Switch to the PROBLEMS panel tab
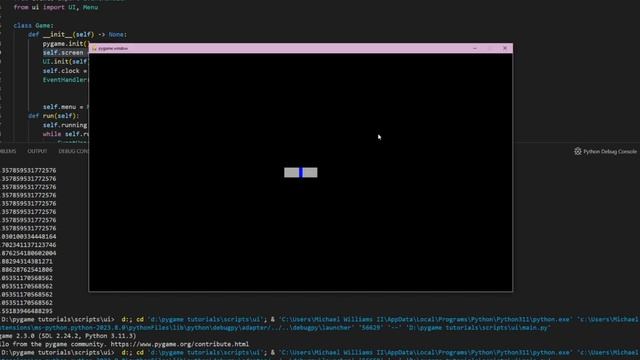640x360 pixels. click(x=8, y=151)
